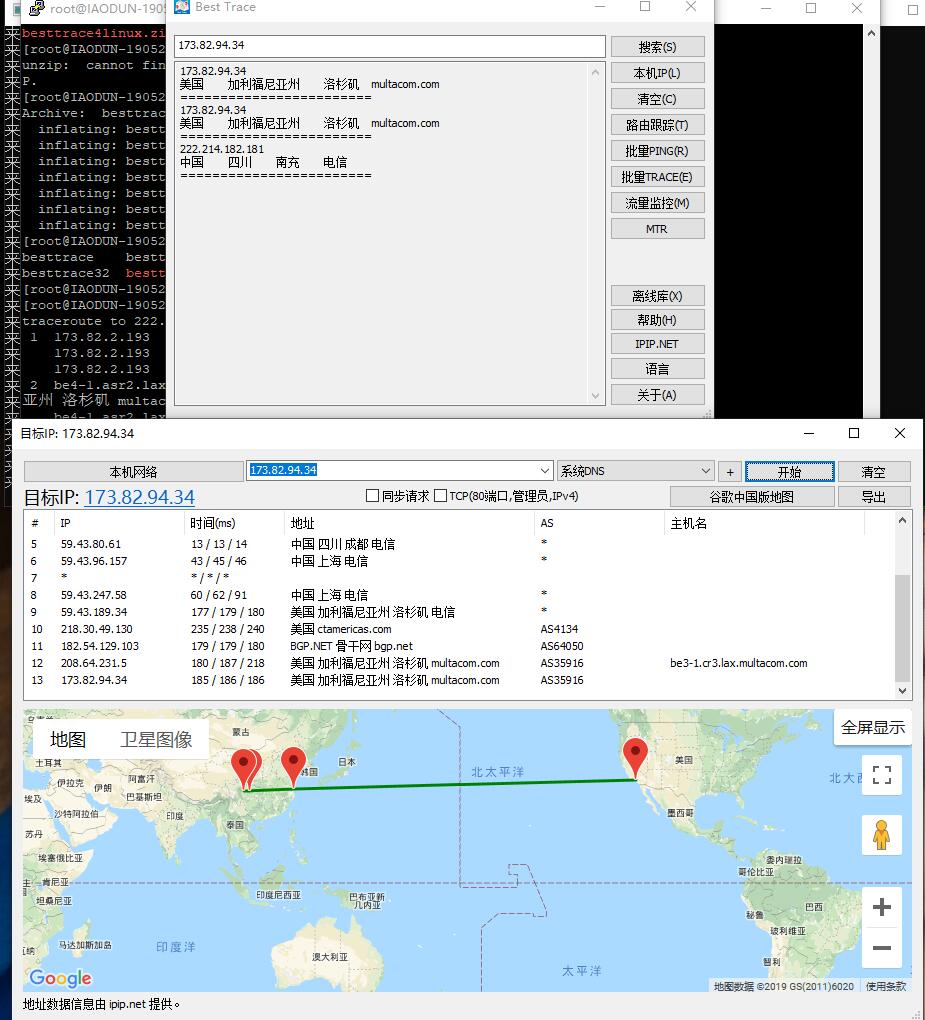Click the Best Trace title bar icon

coord(182,7)
